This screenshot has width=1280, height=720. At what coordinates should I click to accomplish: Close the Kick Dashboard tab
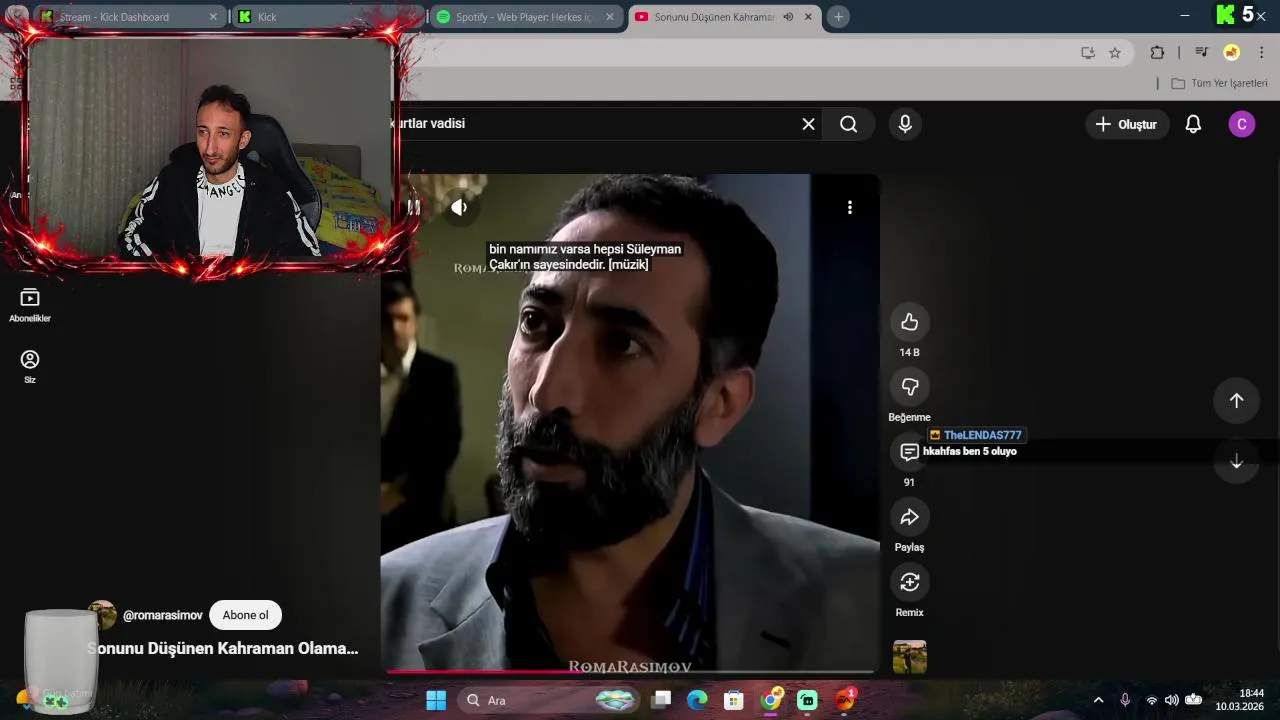click(213, 17)
